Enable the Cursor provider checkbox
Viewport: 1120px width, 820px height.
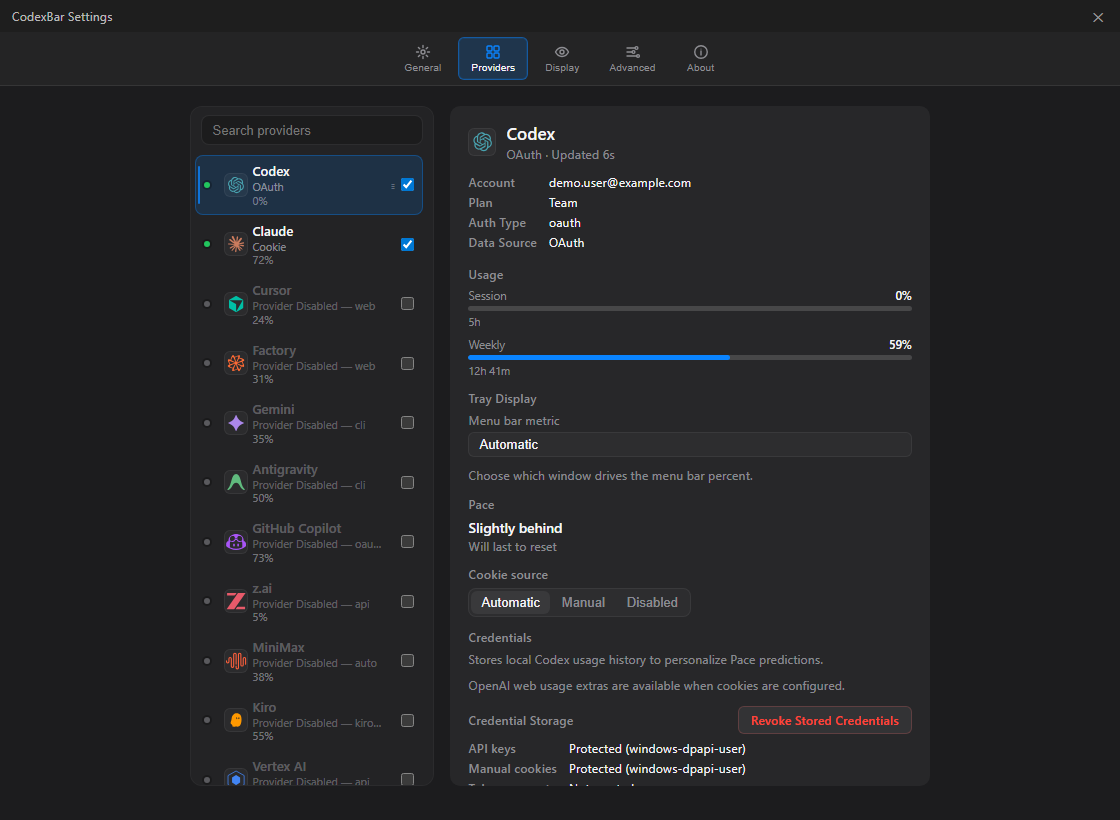[407, 304]
